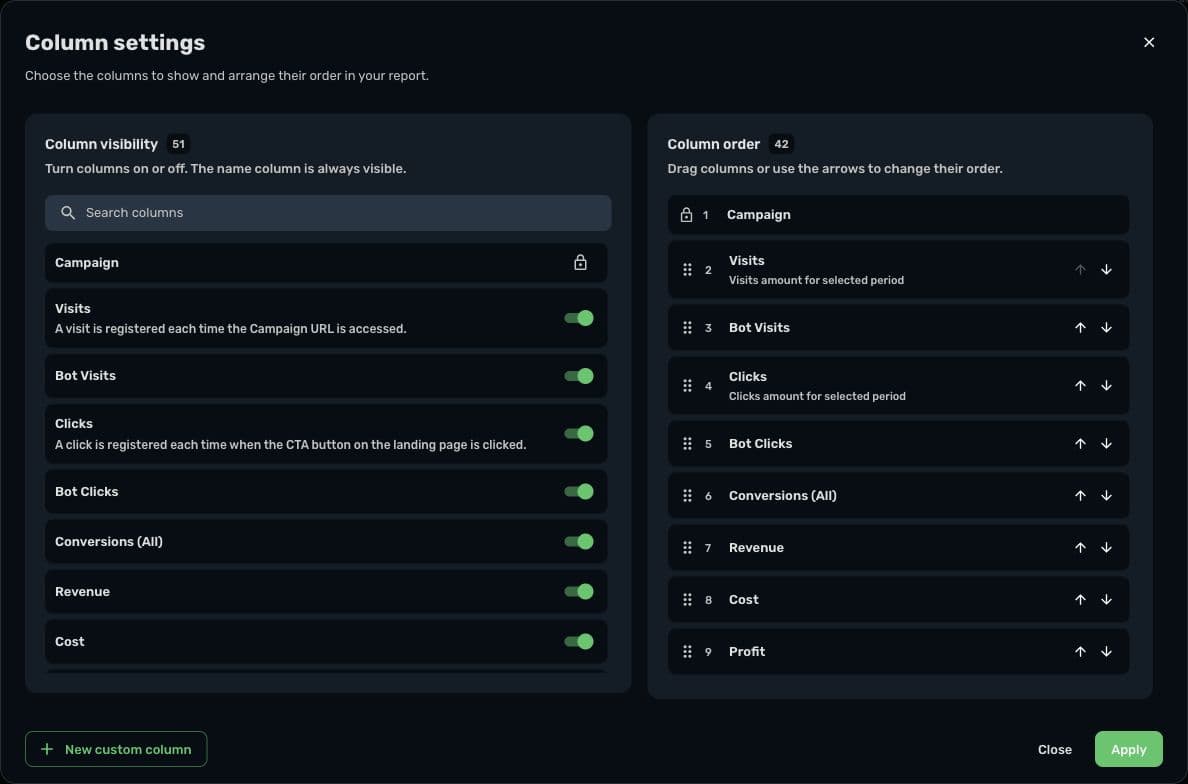
Task: Move Conversions (All) down
Action: click(x=1106, y=495)
